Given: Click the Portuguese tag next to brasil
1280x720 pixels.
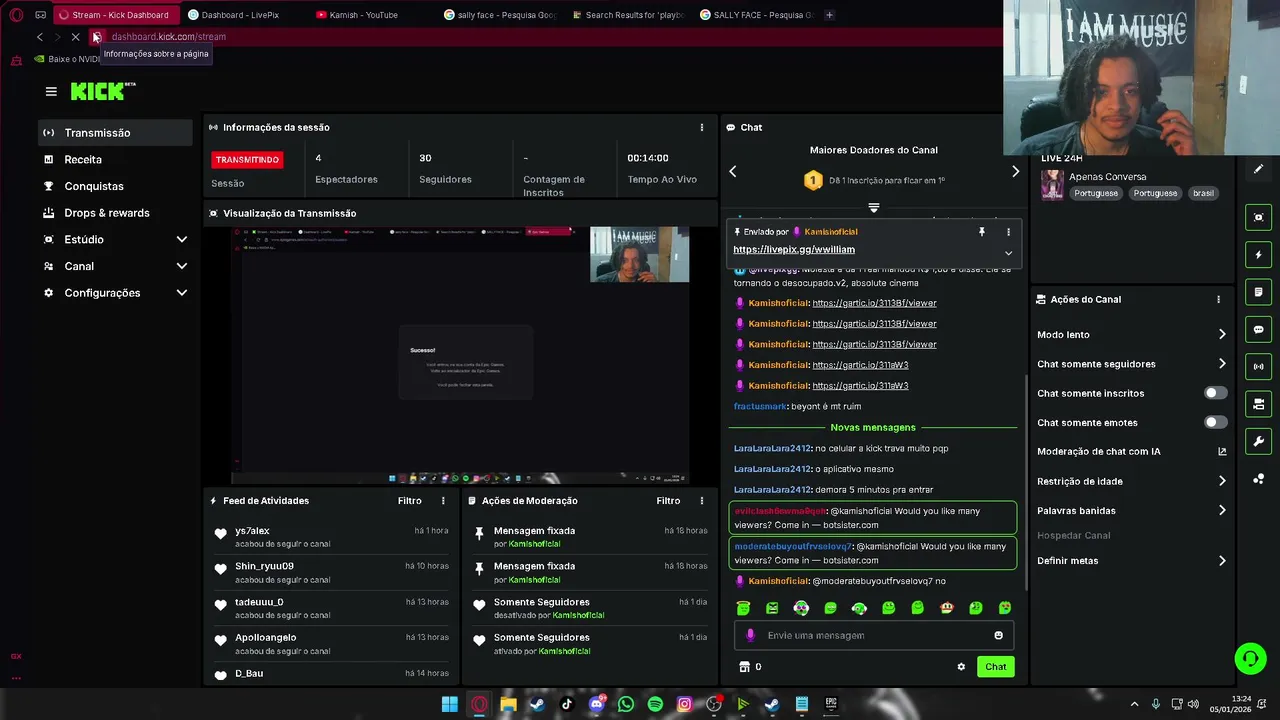Looking at the screenshot, I should point(1155,193).
